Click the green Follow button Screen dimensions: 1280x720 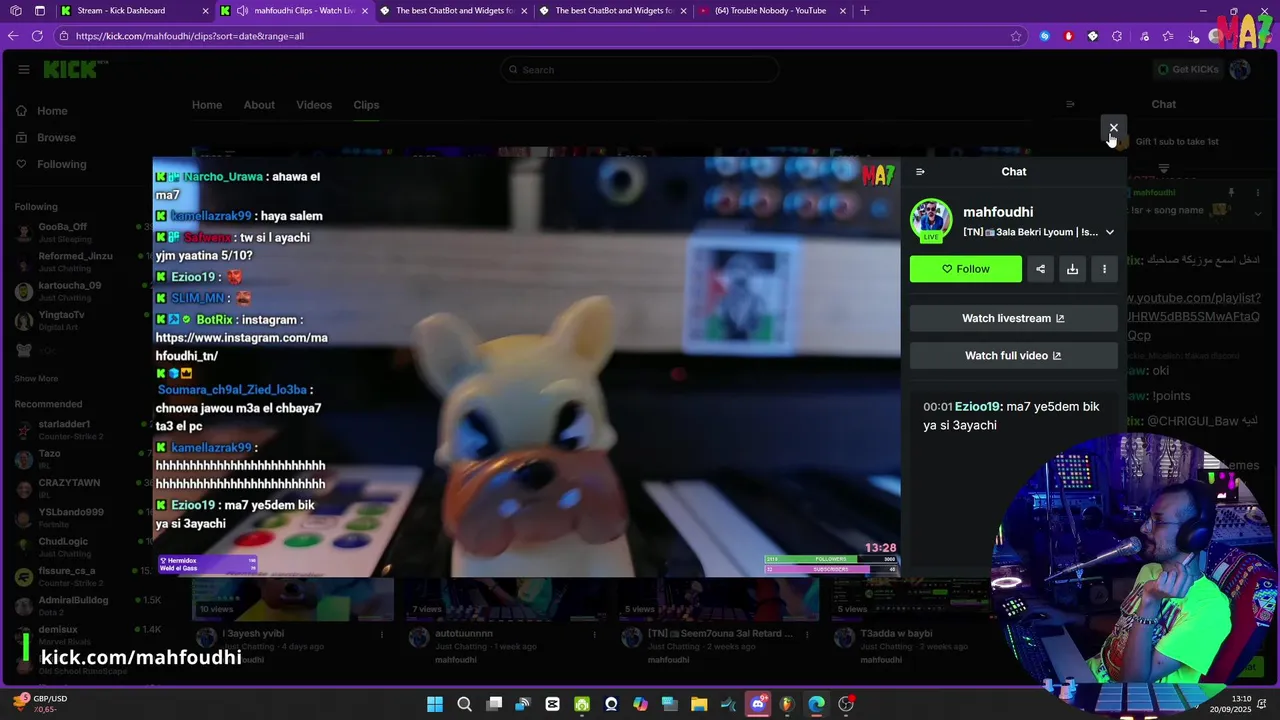pyautogui.click(x=966, y=269)
